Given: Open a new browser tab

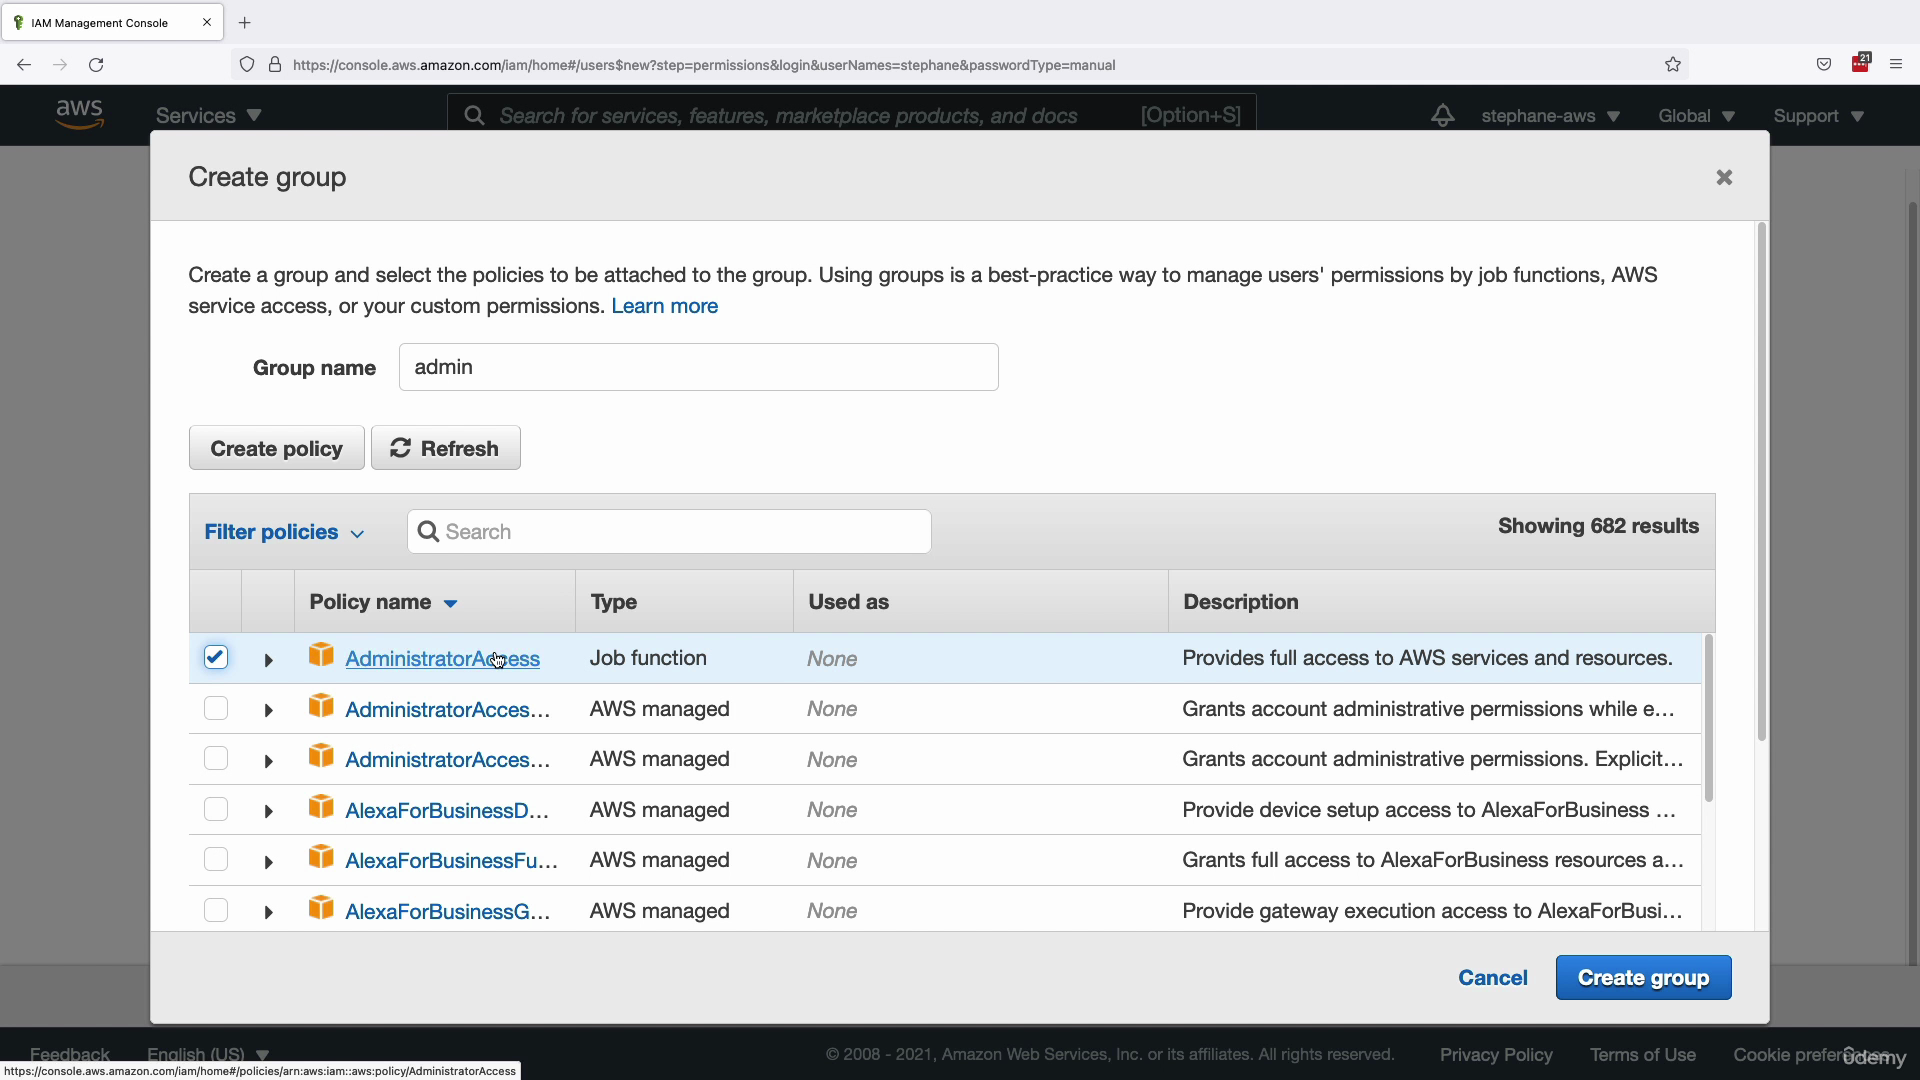Looking at the screenshot, I should pyautogui.click(x=245, y=23).
